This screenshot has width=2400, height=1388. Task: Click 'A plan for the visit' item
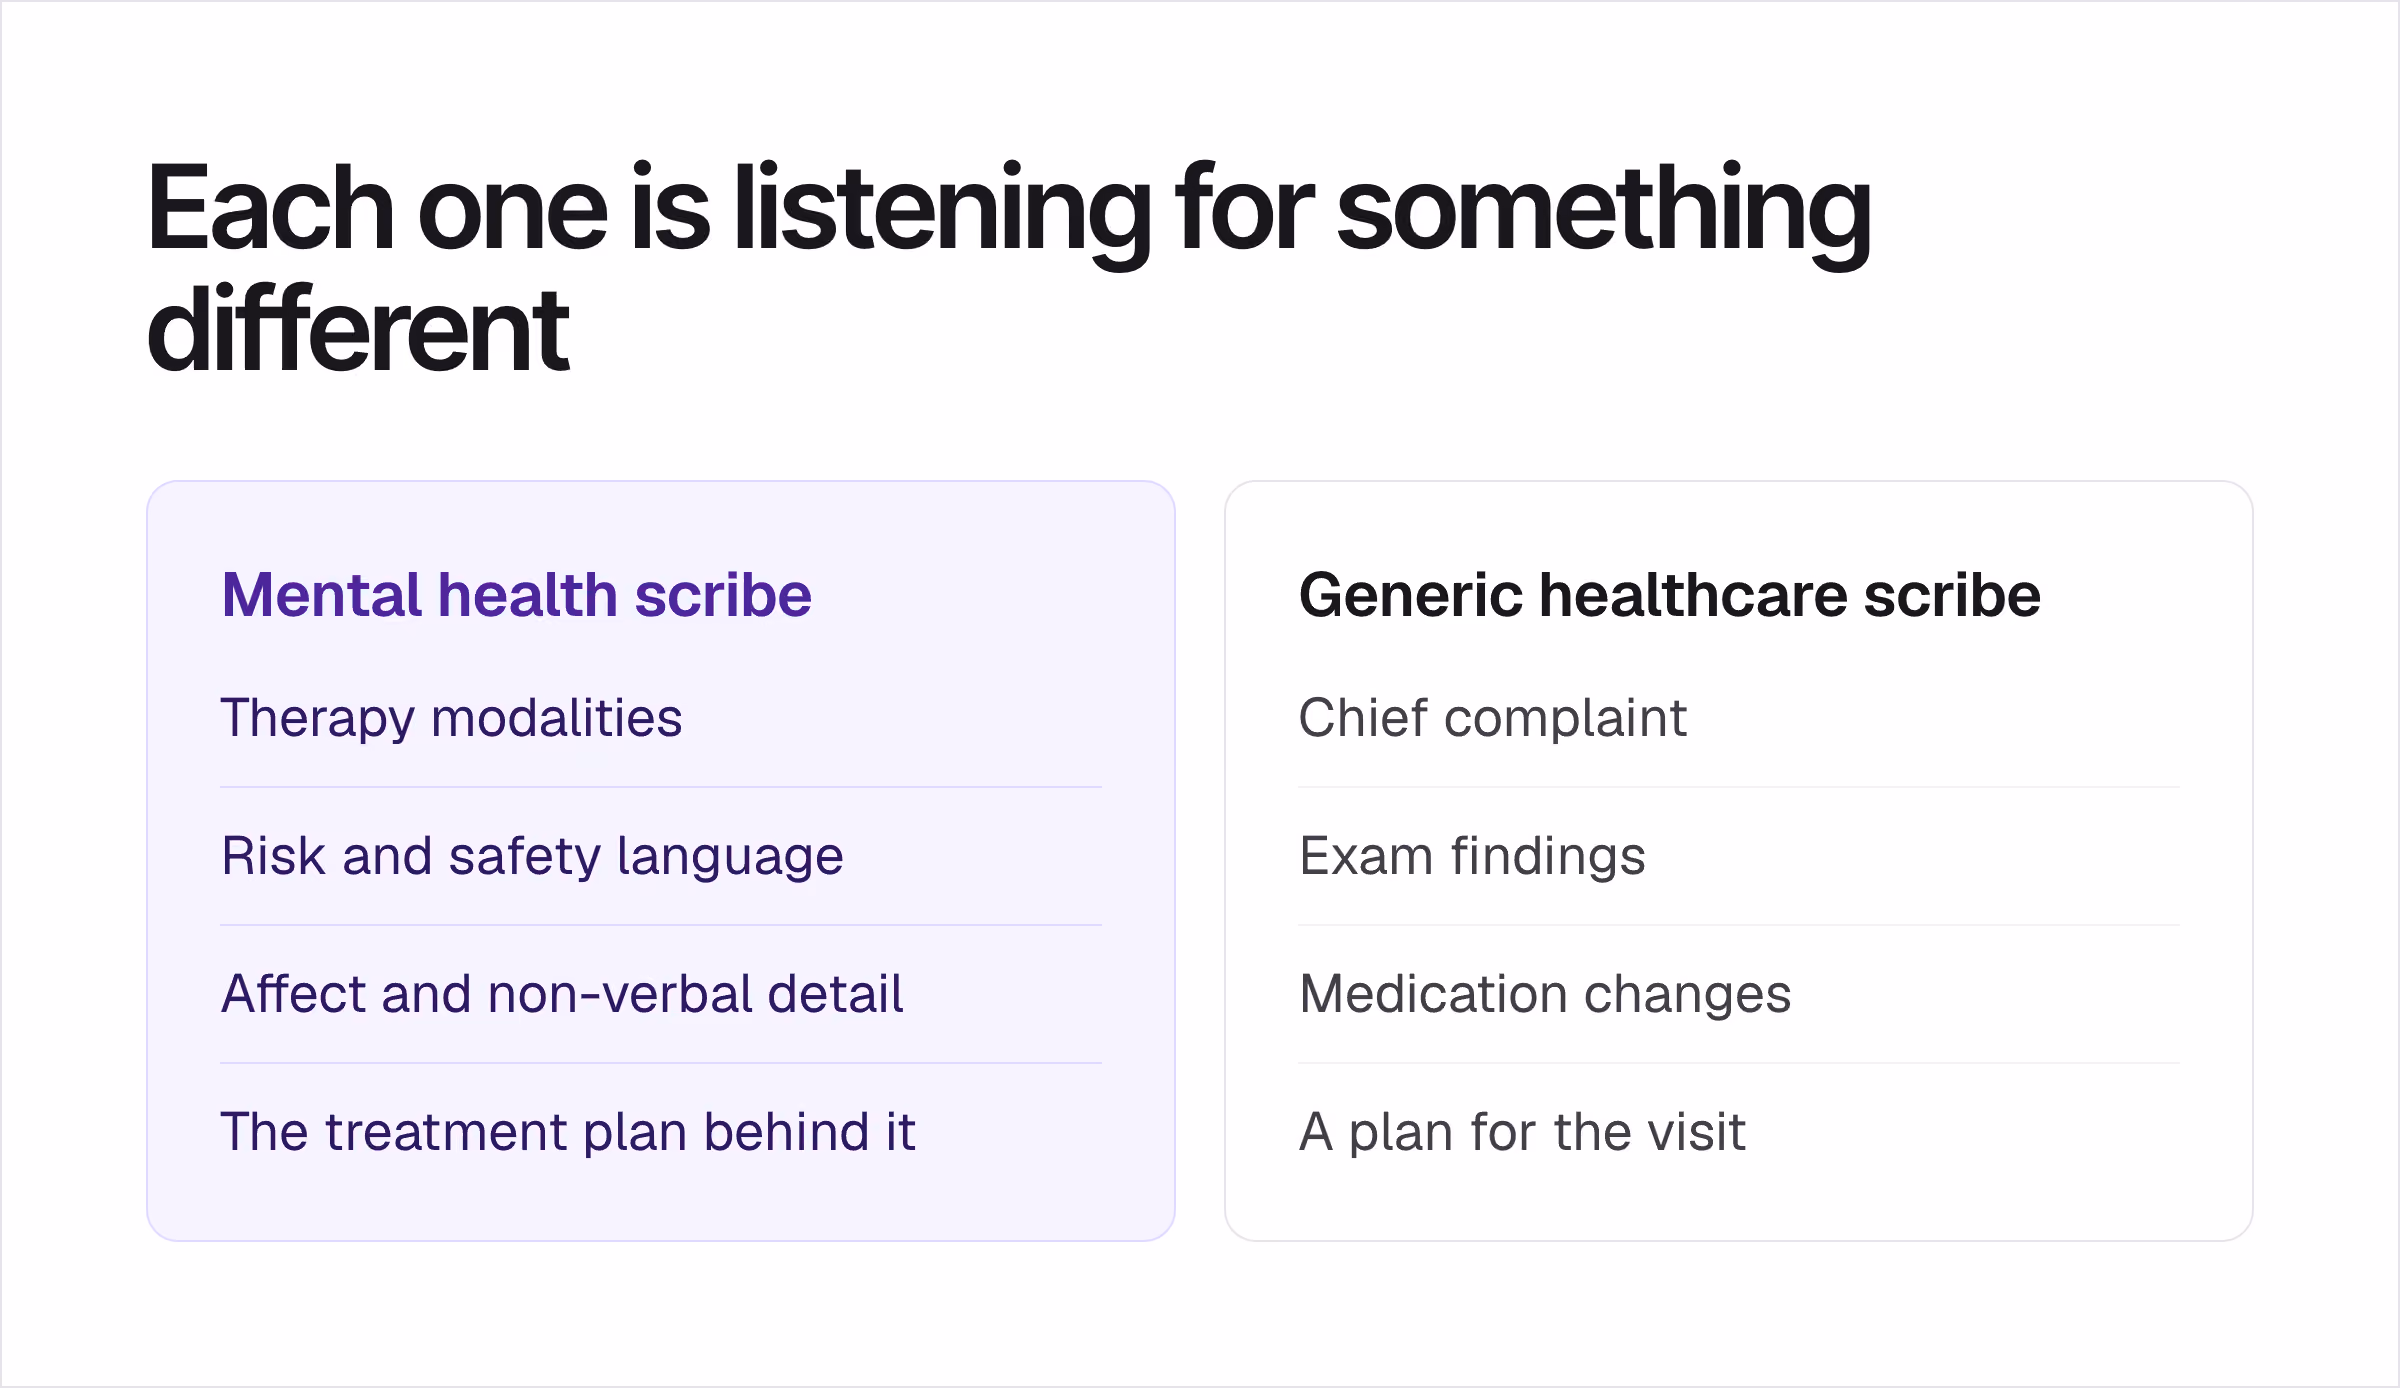(1522, 1132)
